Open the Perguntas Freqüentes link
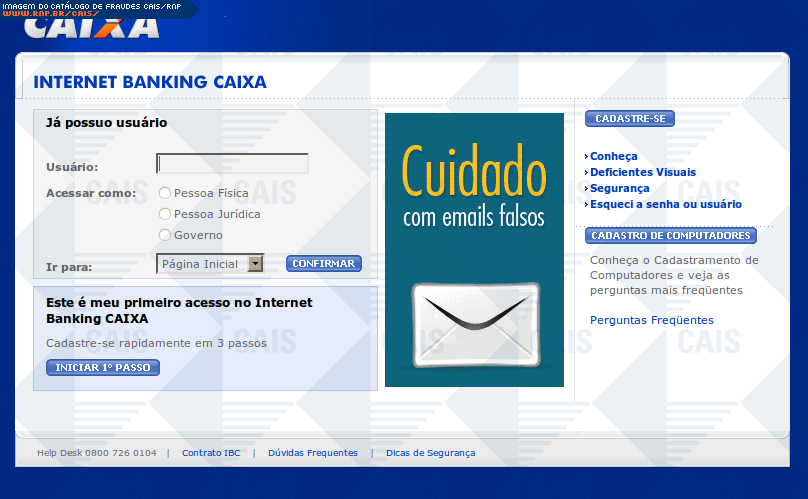The image size is (808, 499). pyautogui.click(x=652, y=320)
